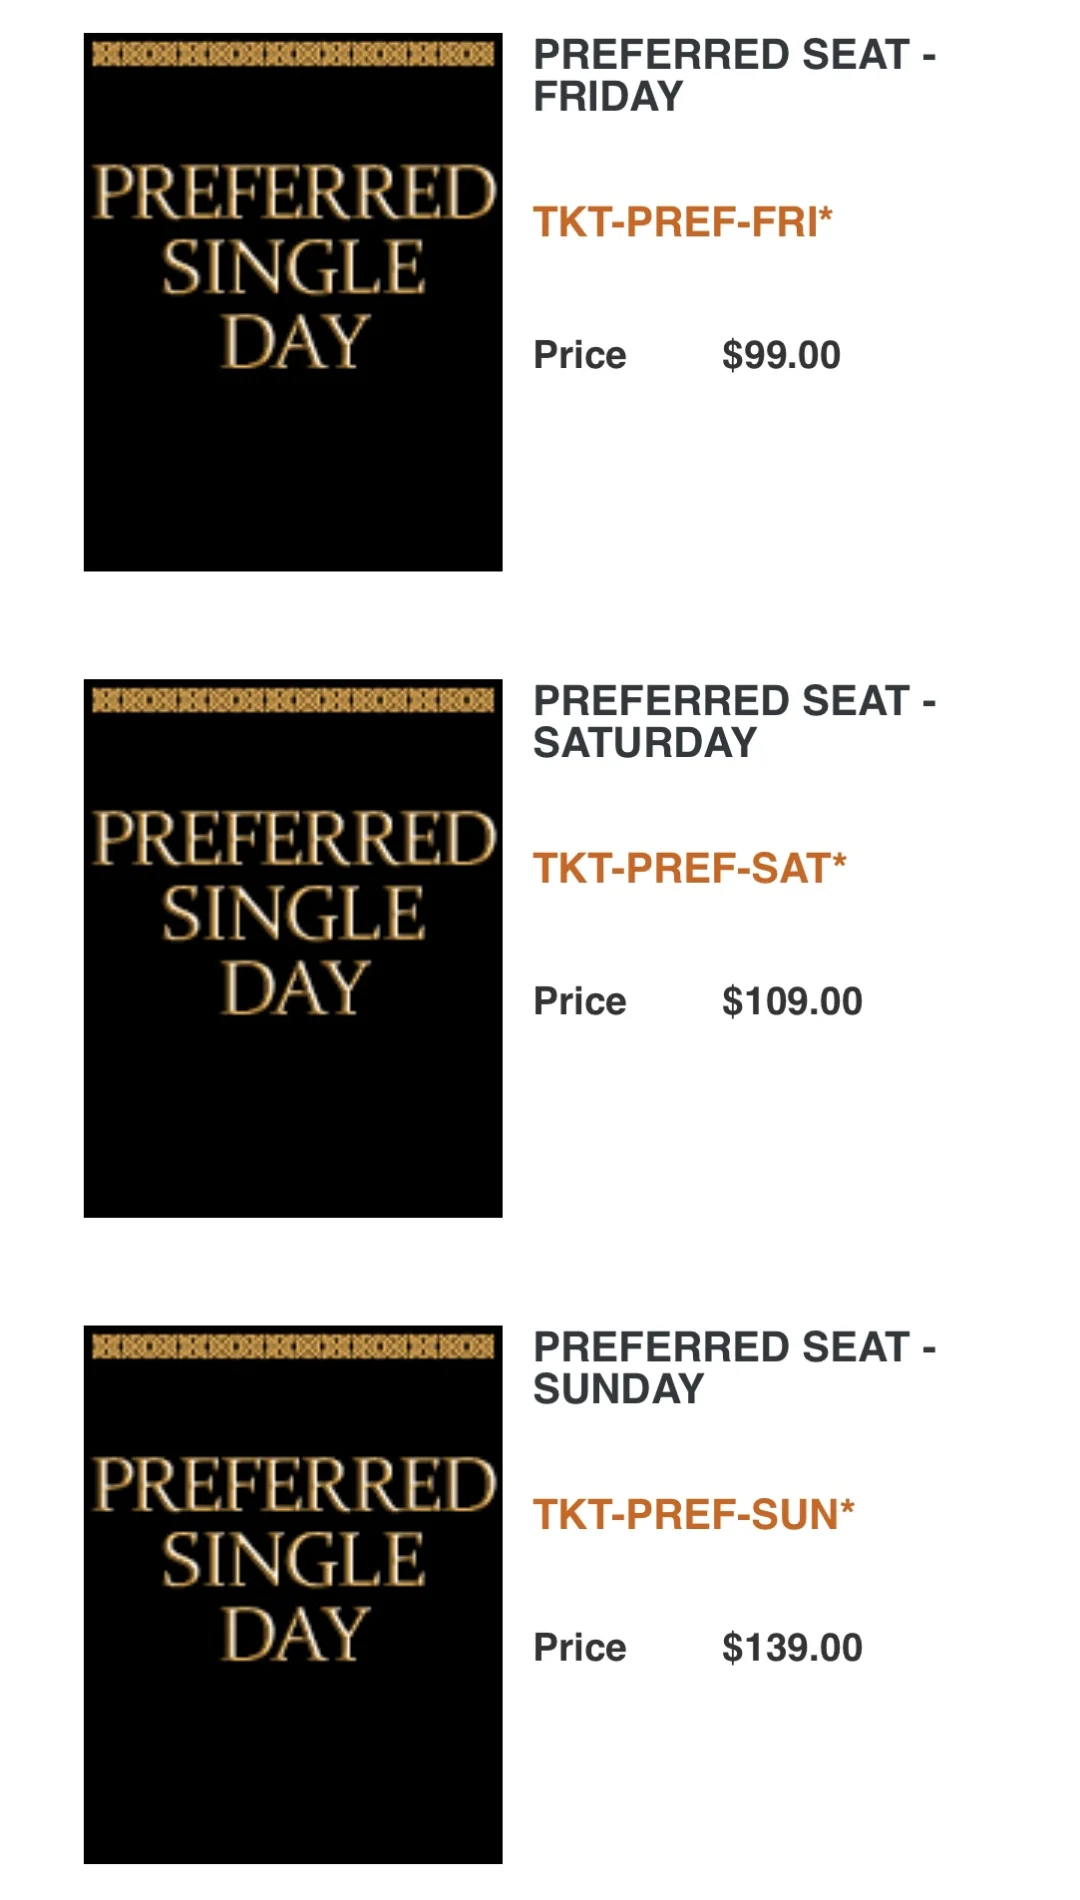
Task: Click the Price label for Friday ticket
Action: point(580,355)
